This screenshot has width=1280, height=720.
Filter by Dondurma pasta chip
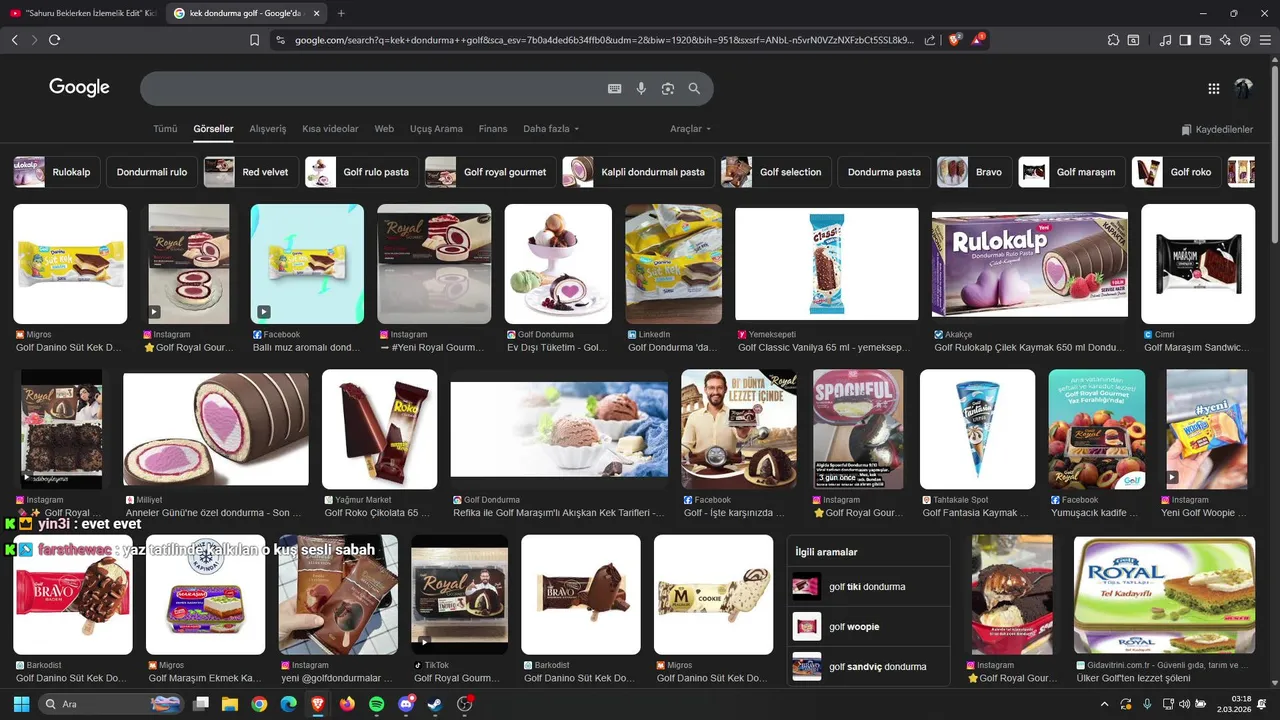(884, 172)
